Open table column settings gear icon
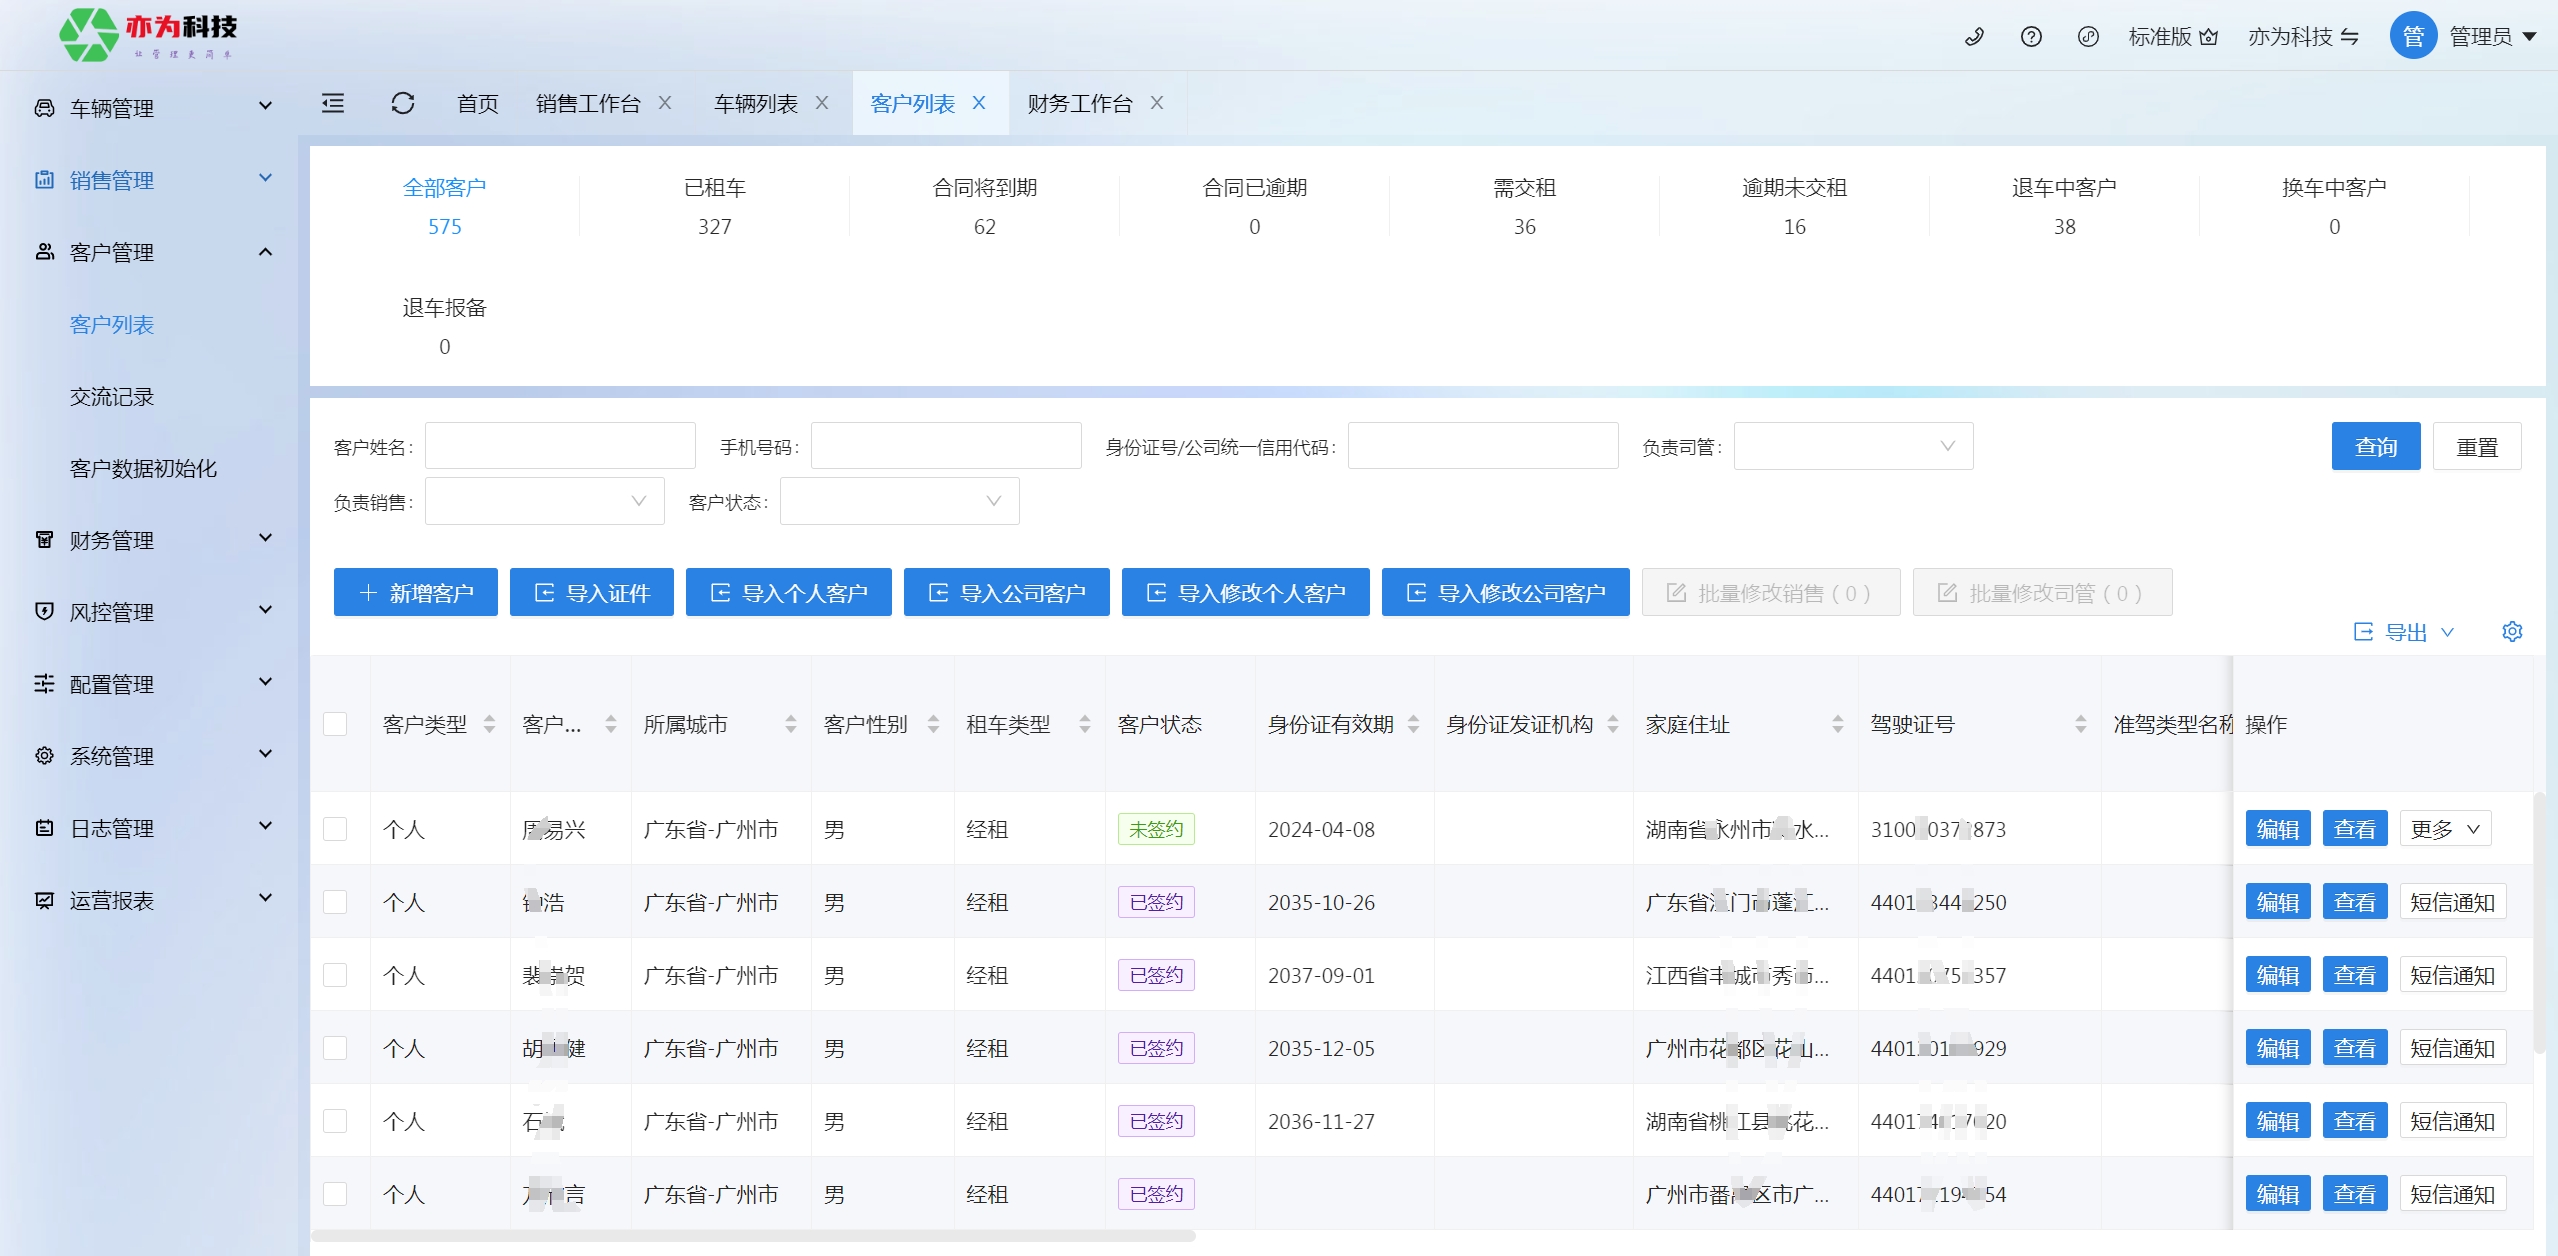This screenshot has height=1256, width=2558. 2512,631
